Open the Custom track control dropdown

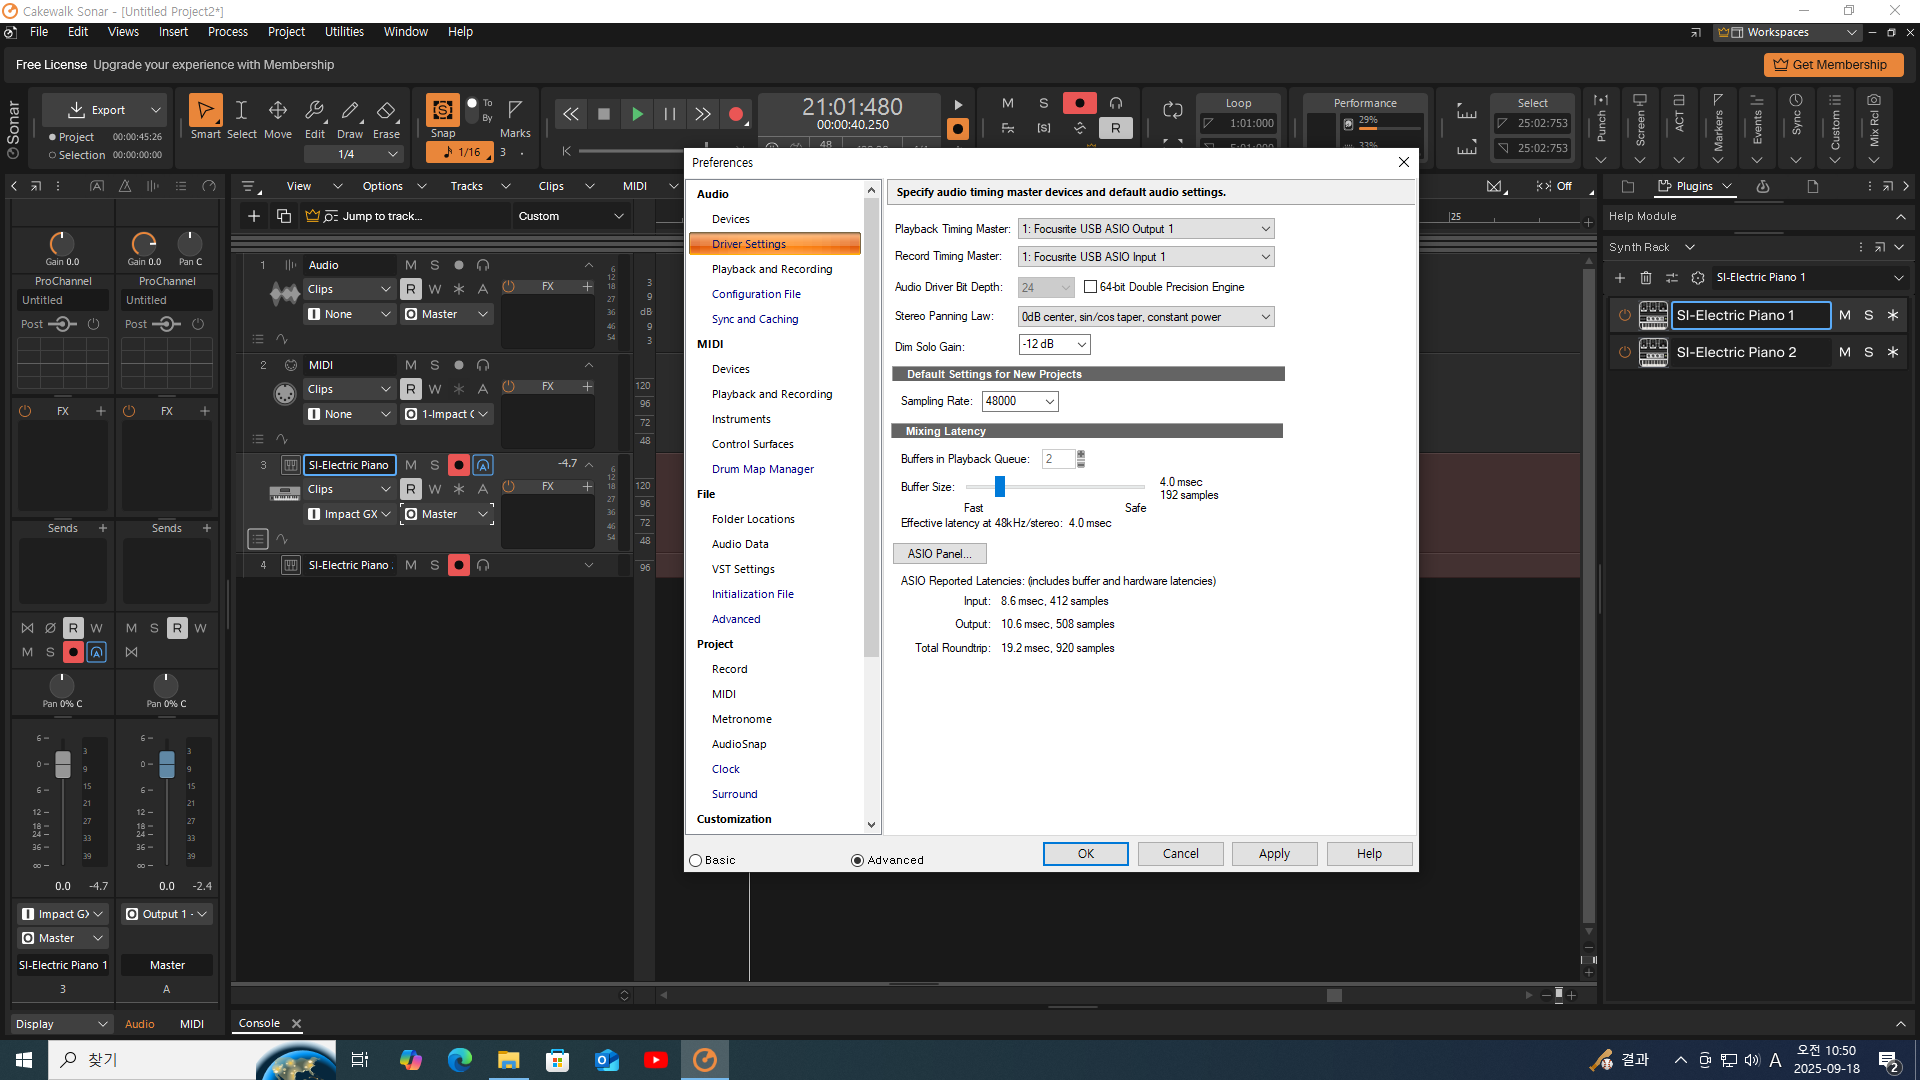tap(571, 216)
